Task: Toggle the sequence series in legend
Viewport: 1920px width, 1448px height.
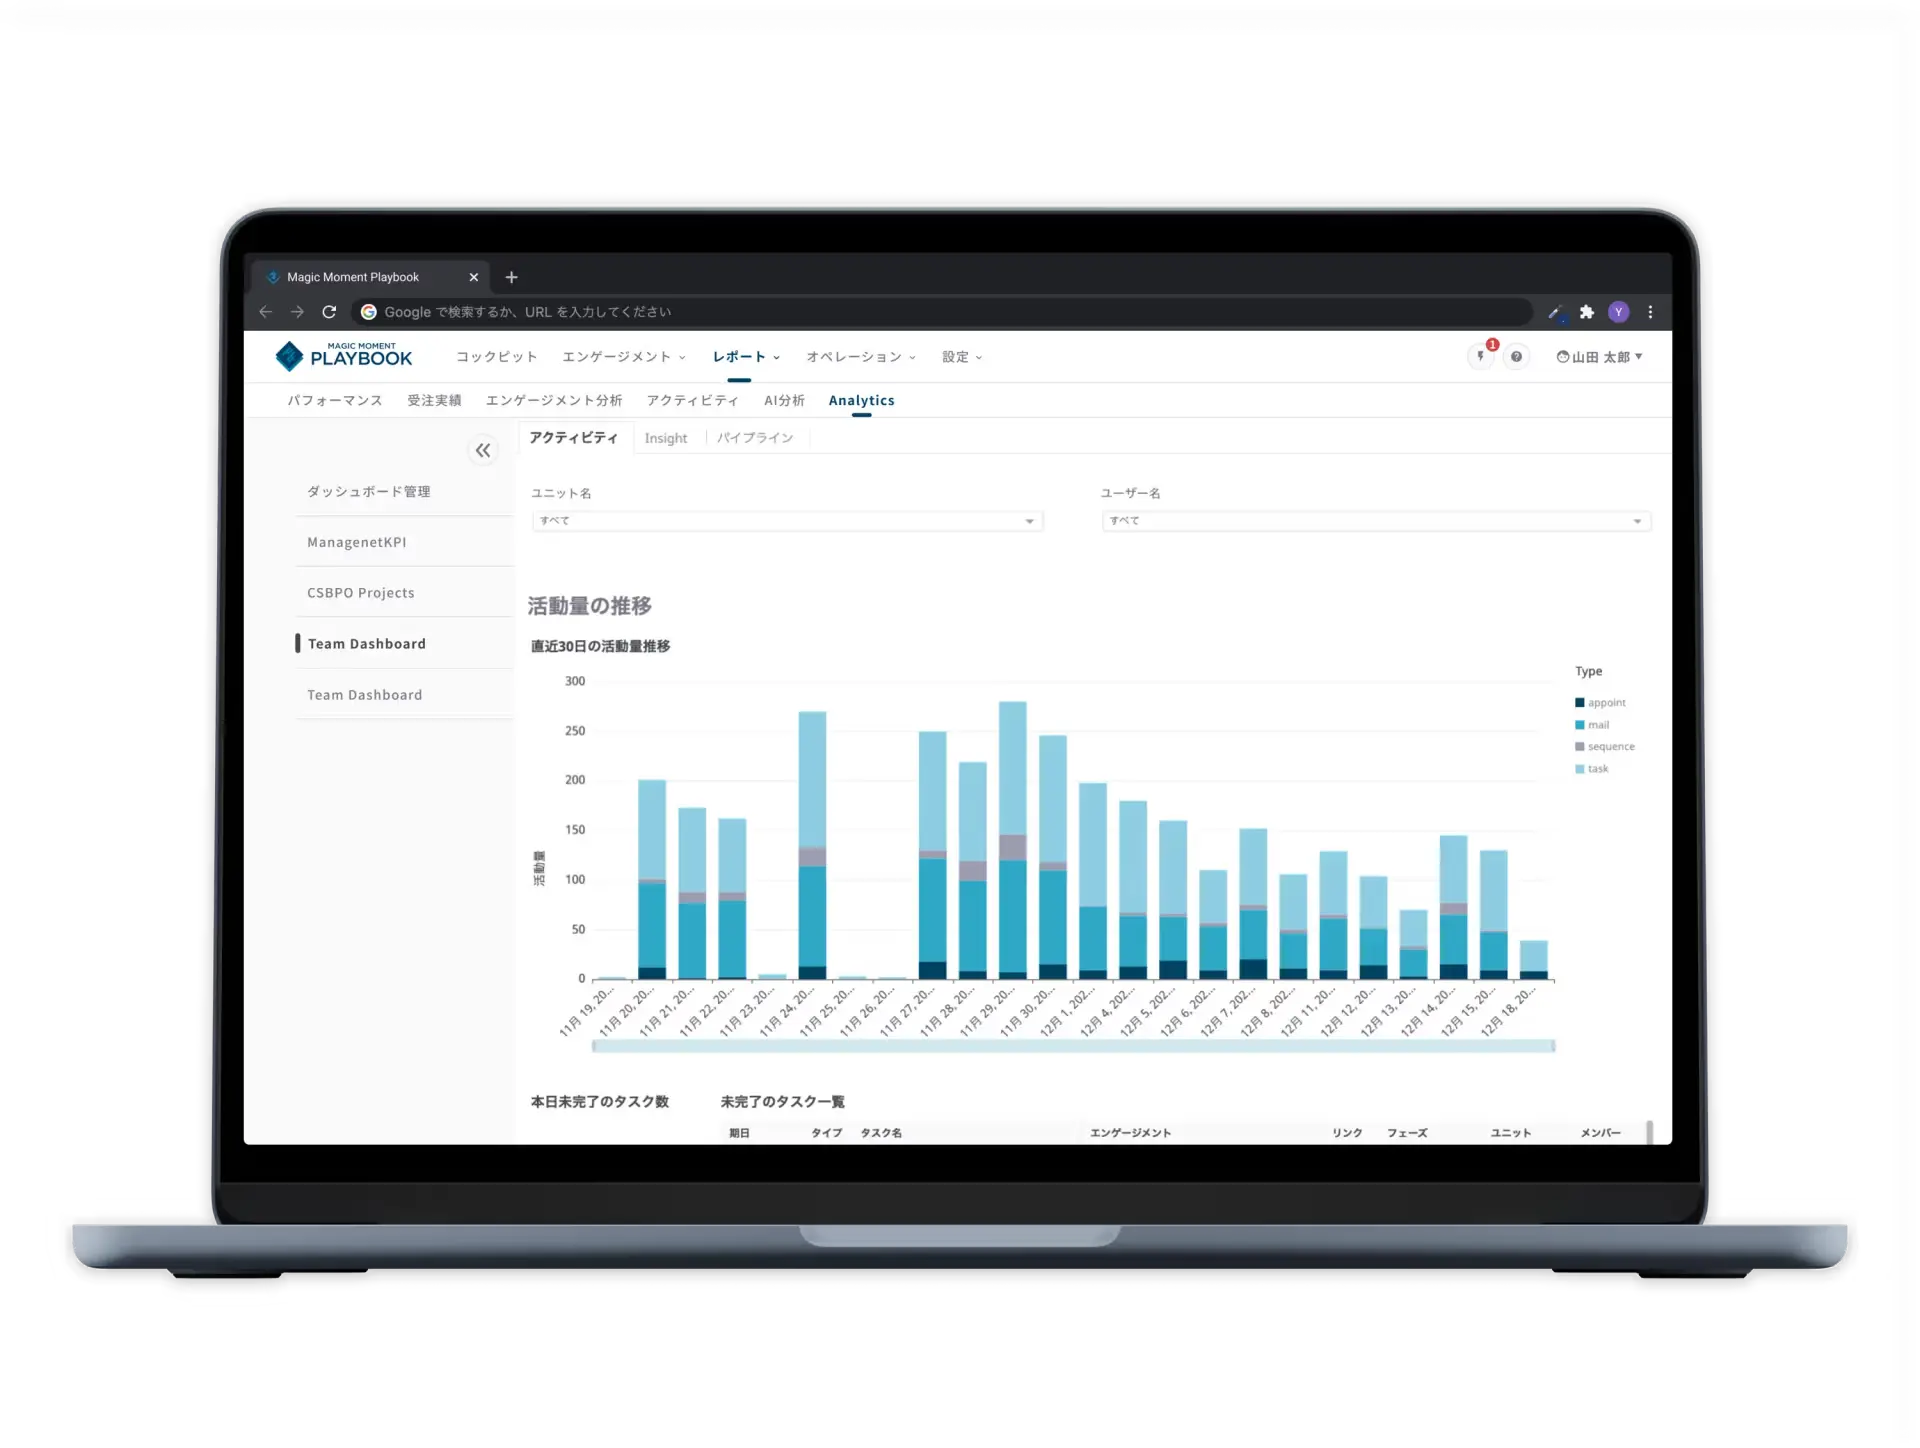Action: [1609, 747]
